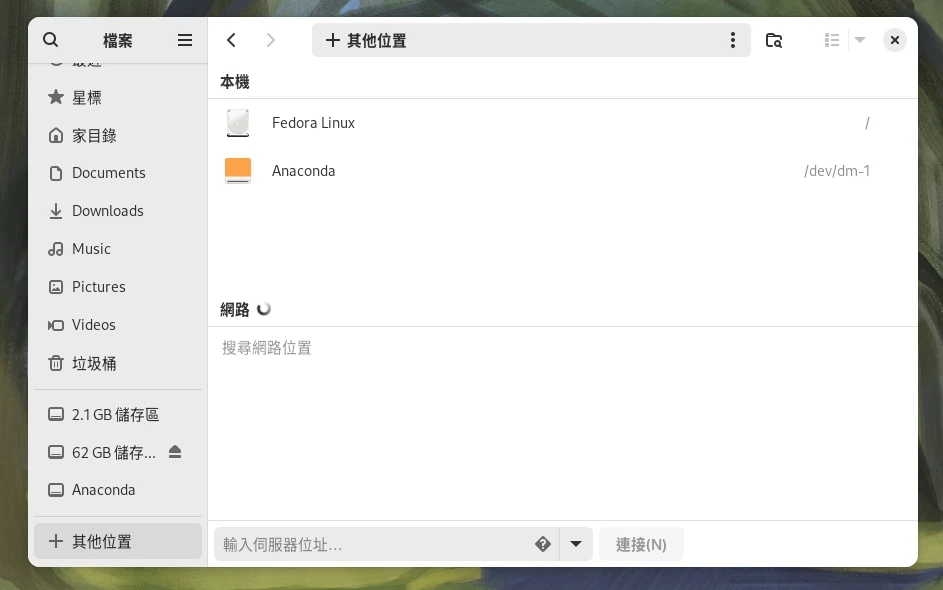
Task: Select 星標 starred in sidebar
Action: (87, 97)
